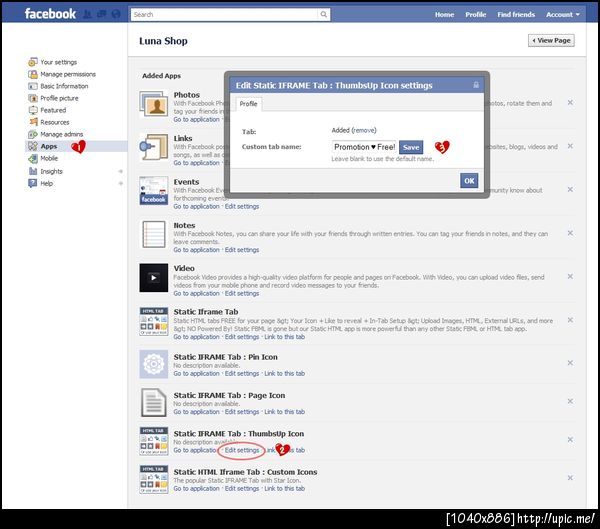600x529 pixels.
Task: Open Insights in sidebar
Action: tap(45, 171)
